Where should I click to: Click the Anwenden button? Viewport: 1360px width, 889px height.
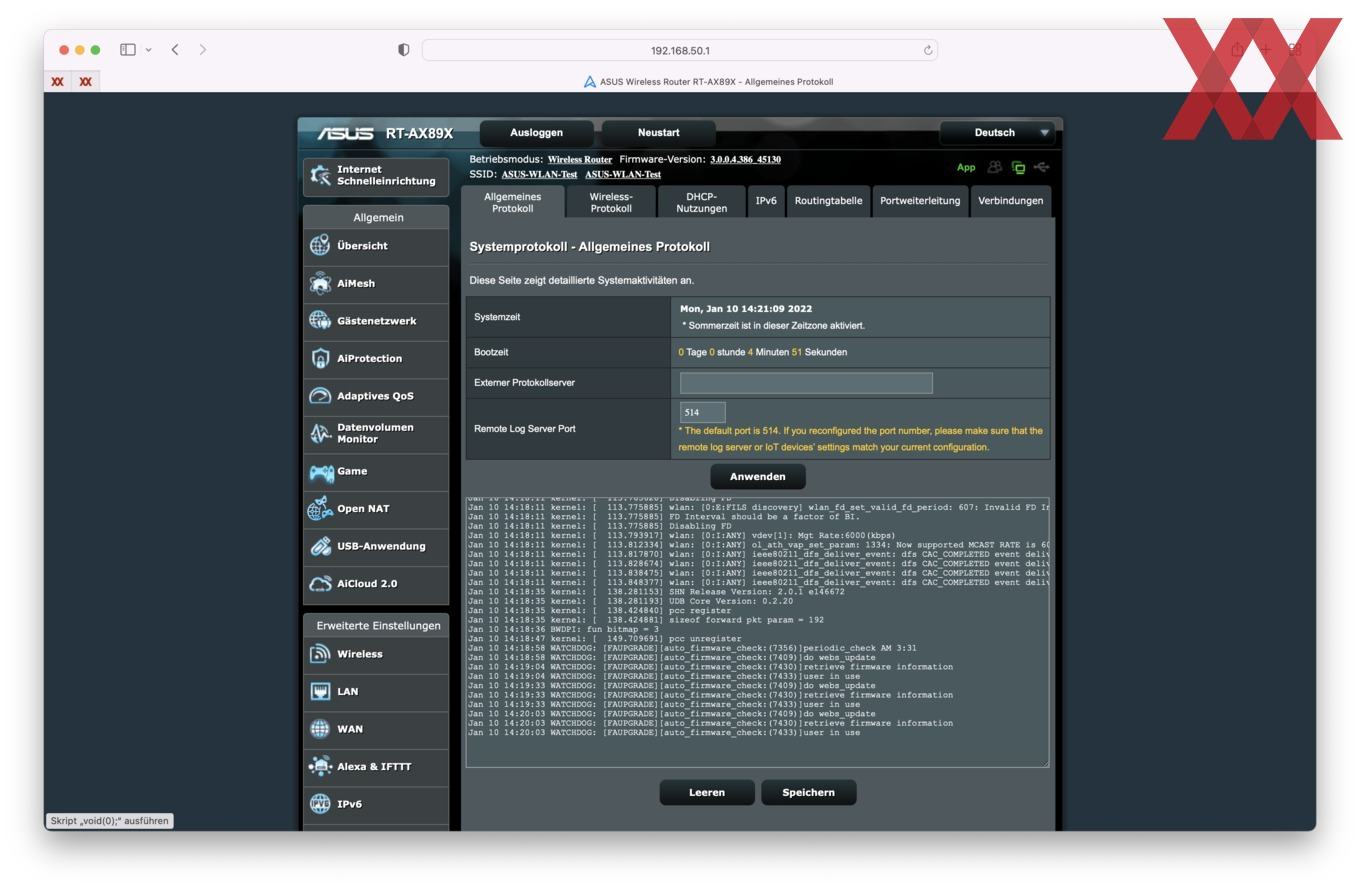[x=758, y=477]
